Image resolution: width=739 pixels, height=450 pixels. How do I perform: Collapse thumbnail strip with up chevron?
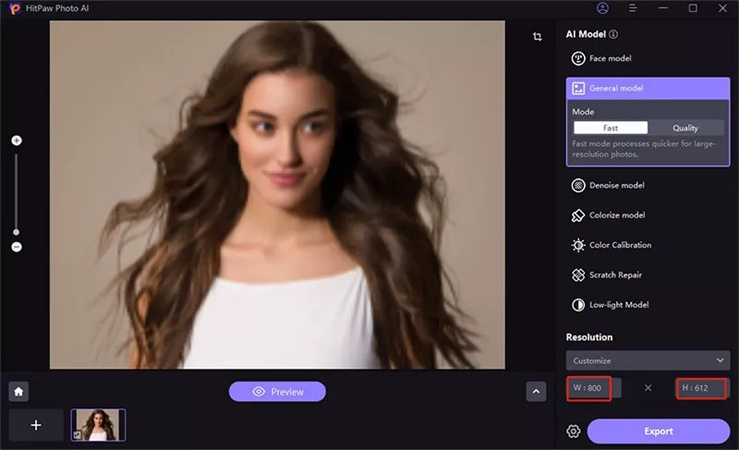click(536, 392)
